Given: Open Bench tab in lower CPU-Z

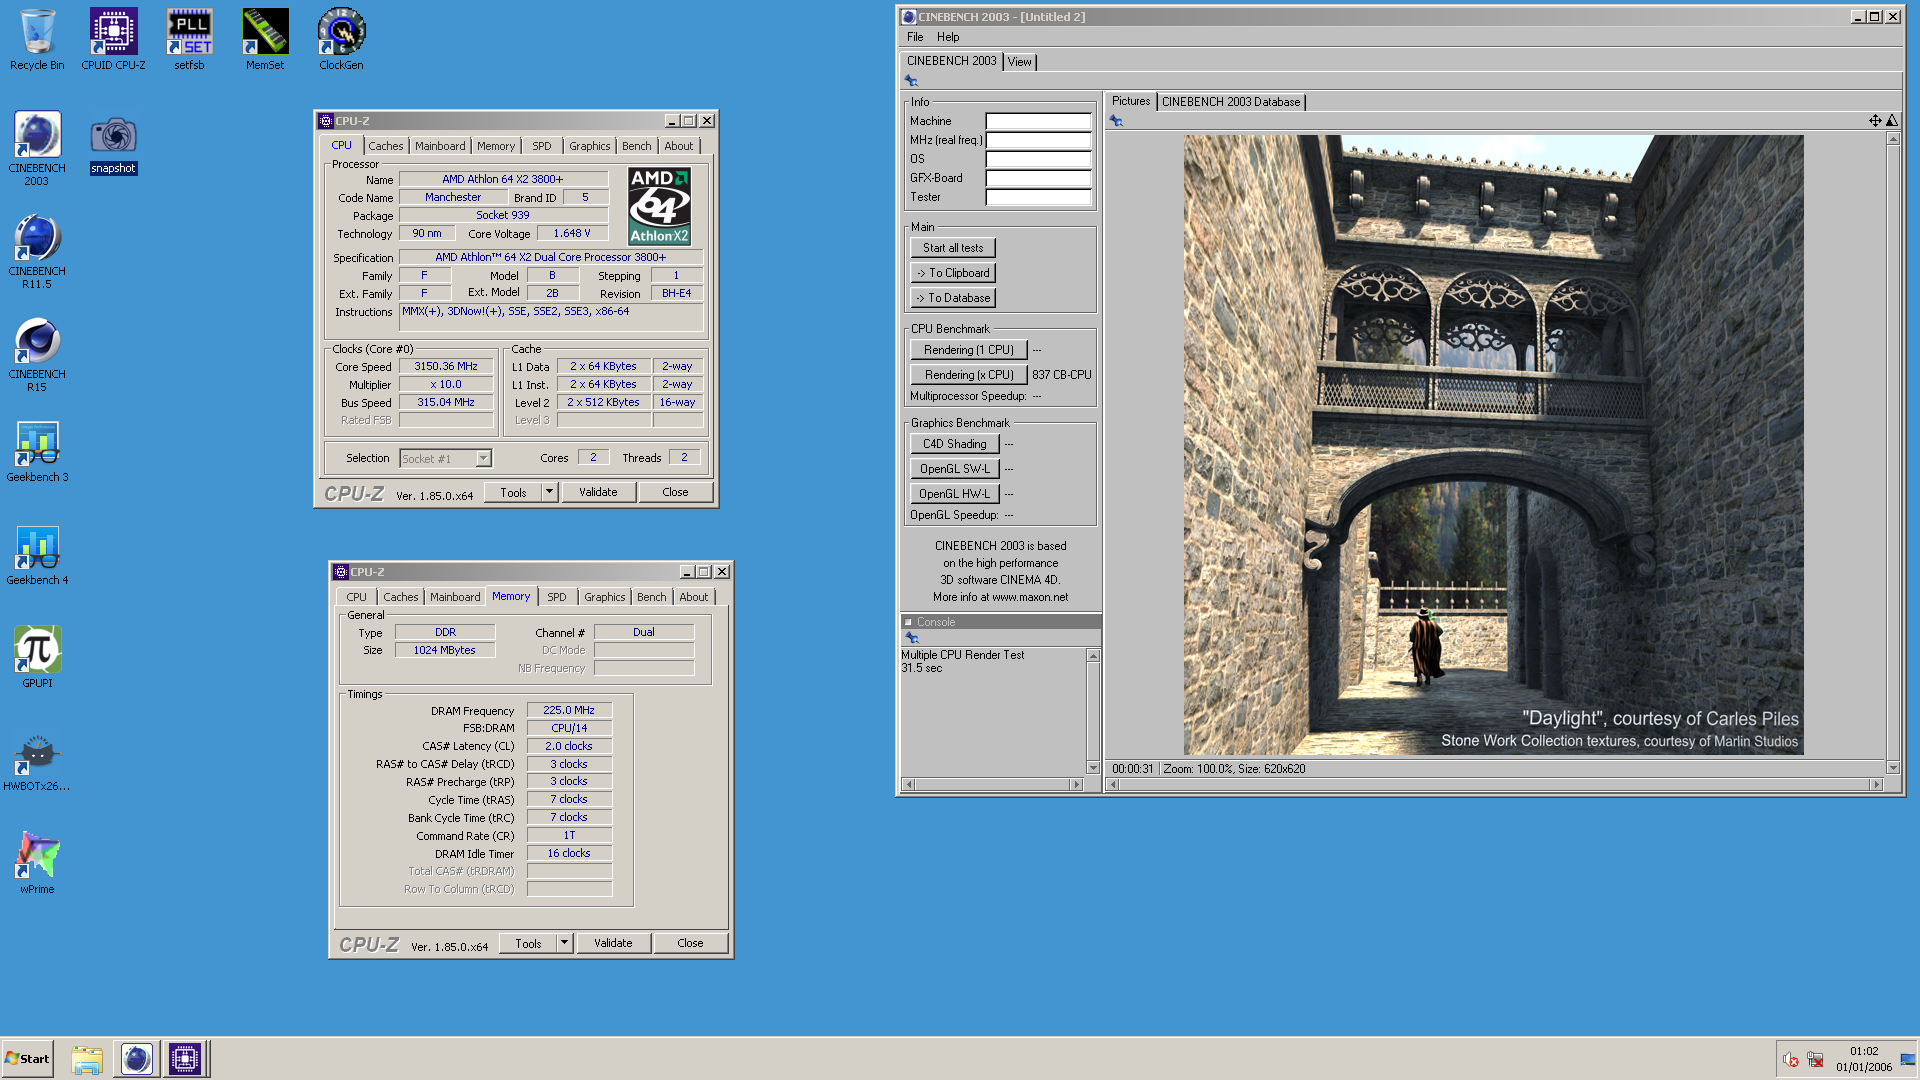Looking at the screenshot, I should (651, 597).
